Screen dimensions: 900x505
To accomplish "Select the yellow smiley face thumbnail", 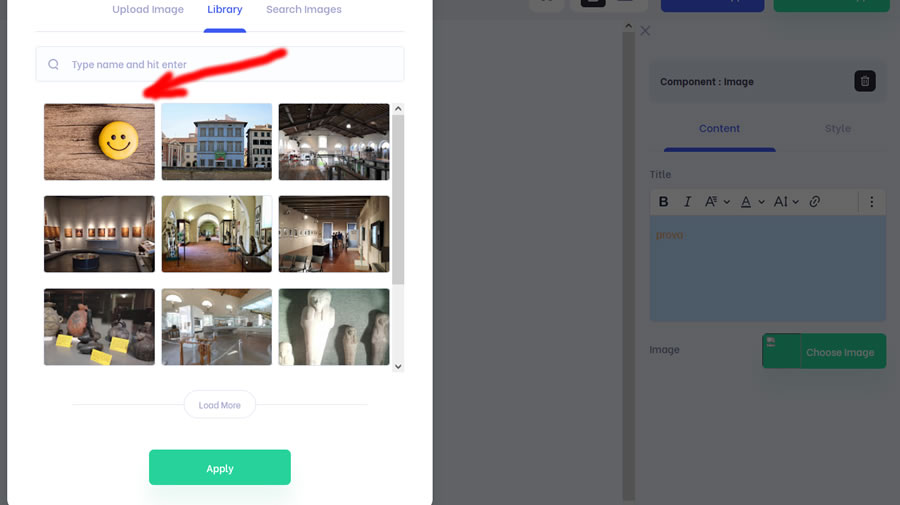I will 99,142.
